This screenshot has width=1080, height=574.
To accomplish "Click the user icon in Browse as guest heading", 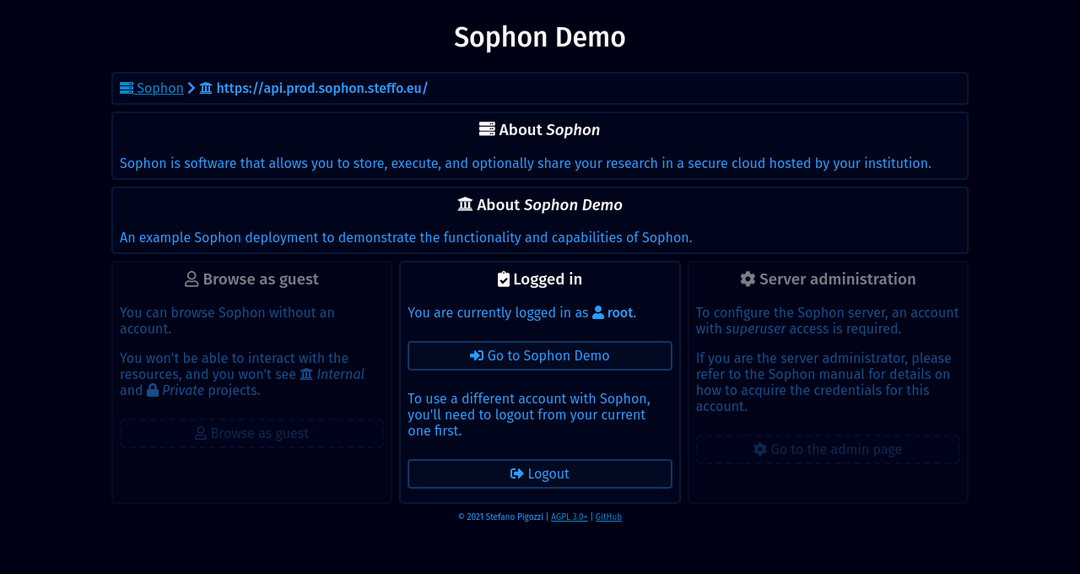I will [192, 279].
